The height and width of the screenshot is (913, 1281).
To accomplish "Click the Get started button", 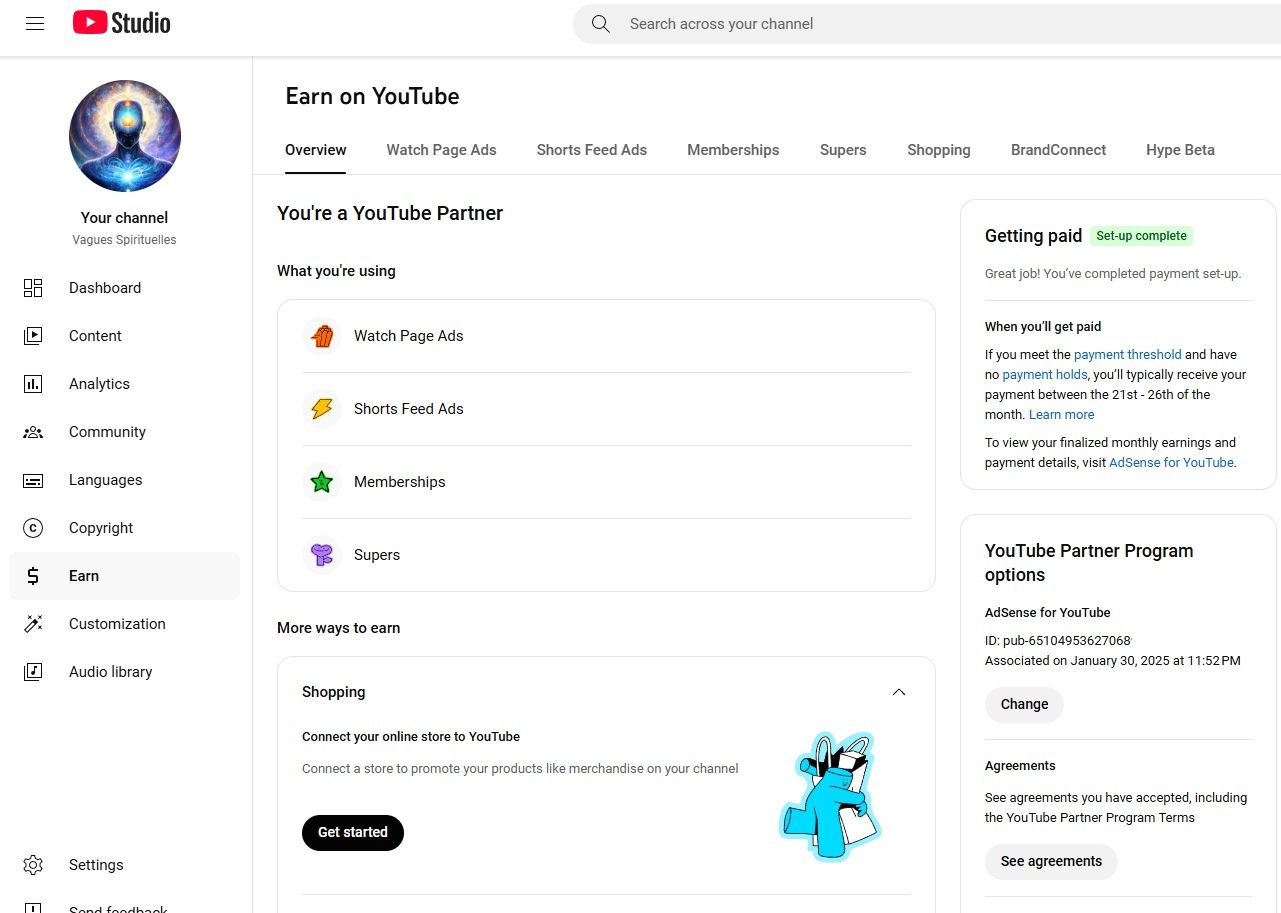I will 353,832.
